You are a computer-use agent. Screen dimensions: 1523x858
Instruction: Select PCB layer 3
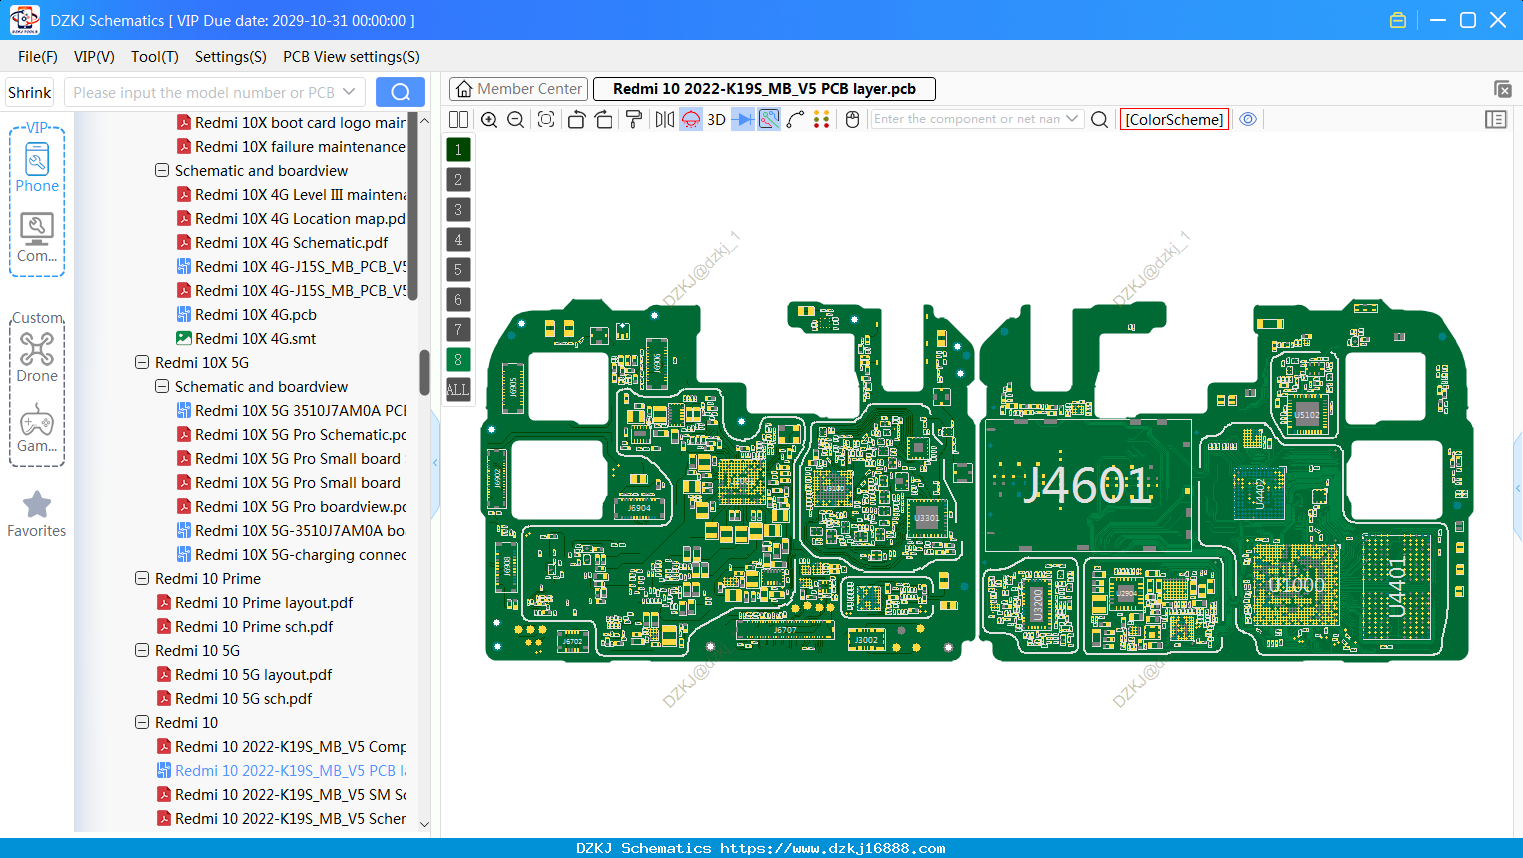point(458,210)
